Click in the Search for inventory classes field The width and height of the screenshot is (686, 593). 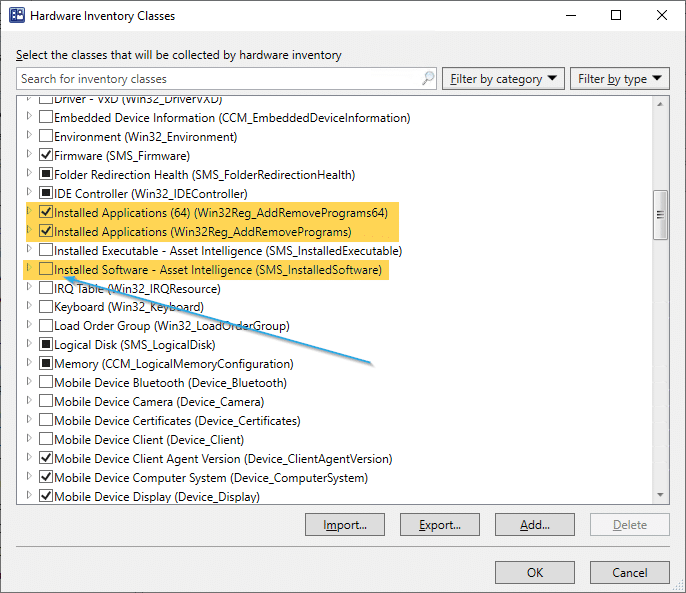pos(220,79)
